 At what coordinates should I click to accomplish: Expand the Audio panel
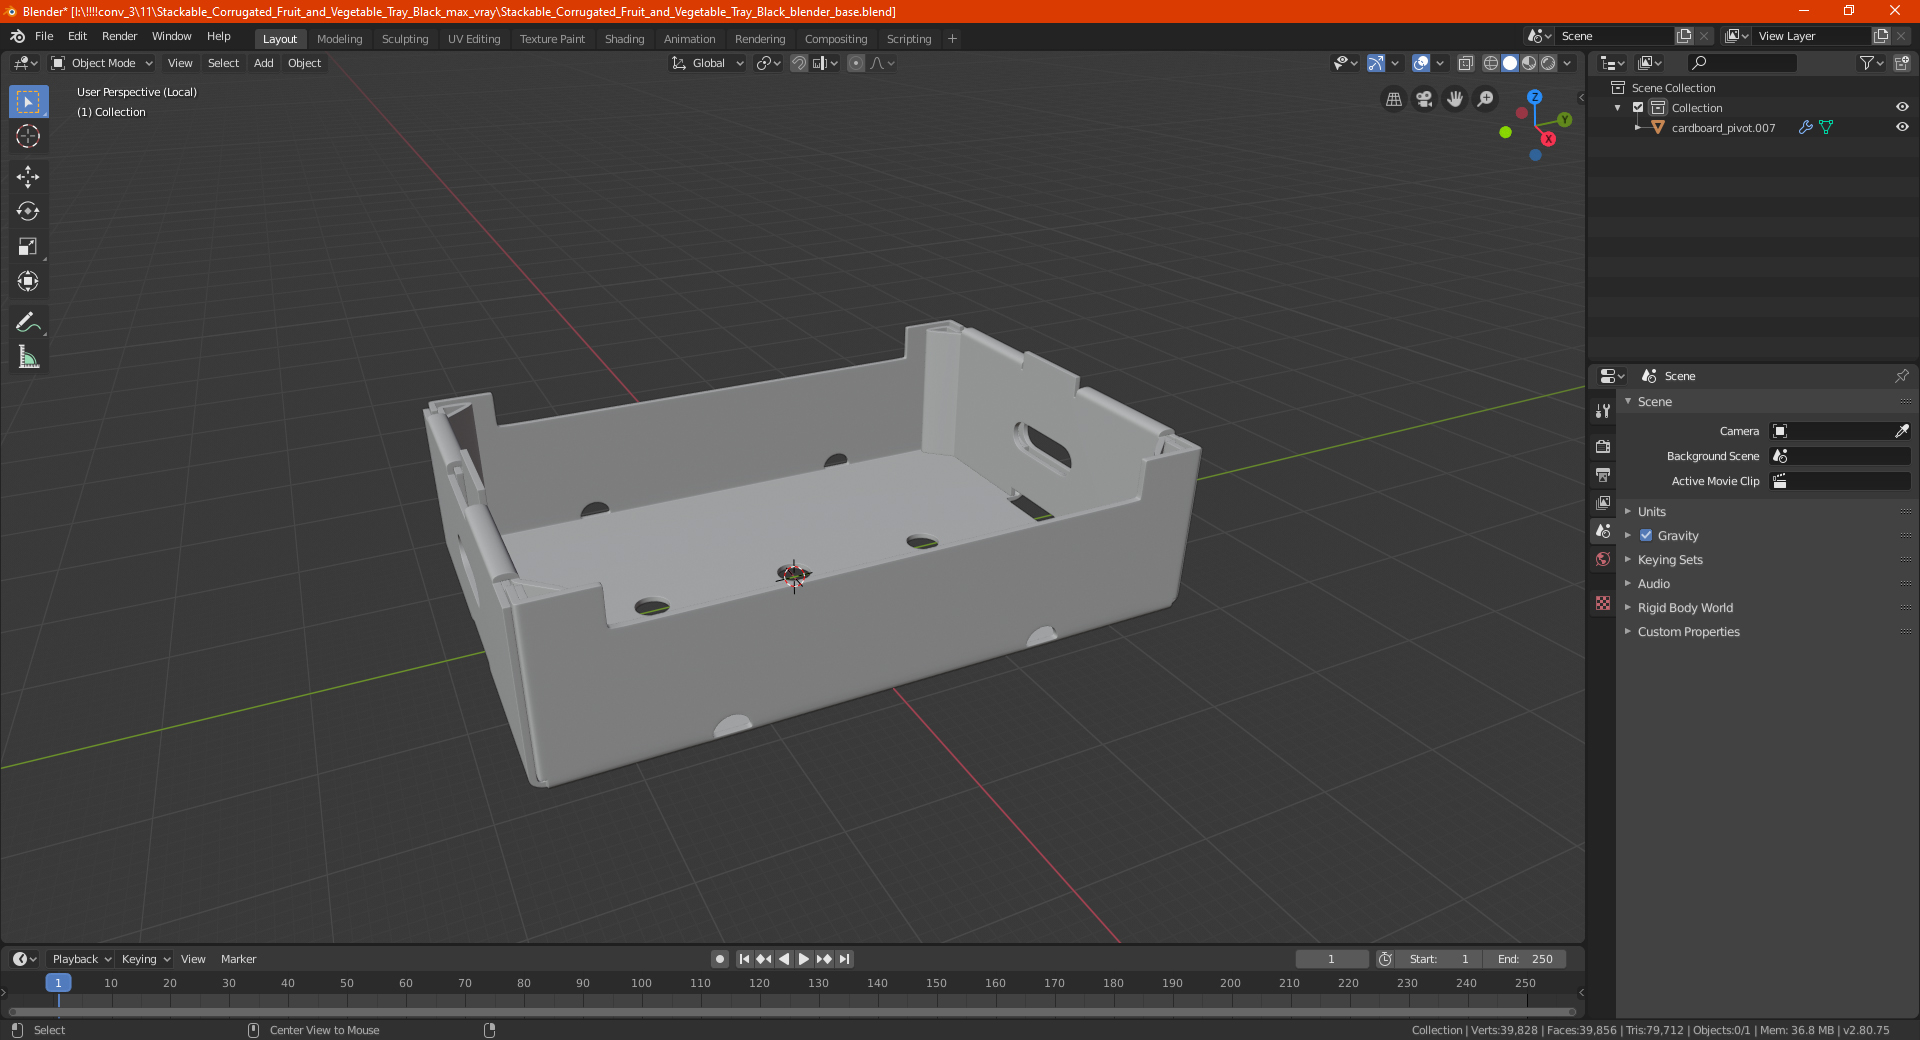[1653, 583]
